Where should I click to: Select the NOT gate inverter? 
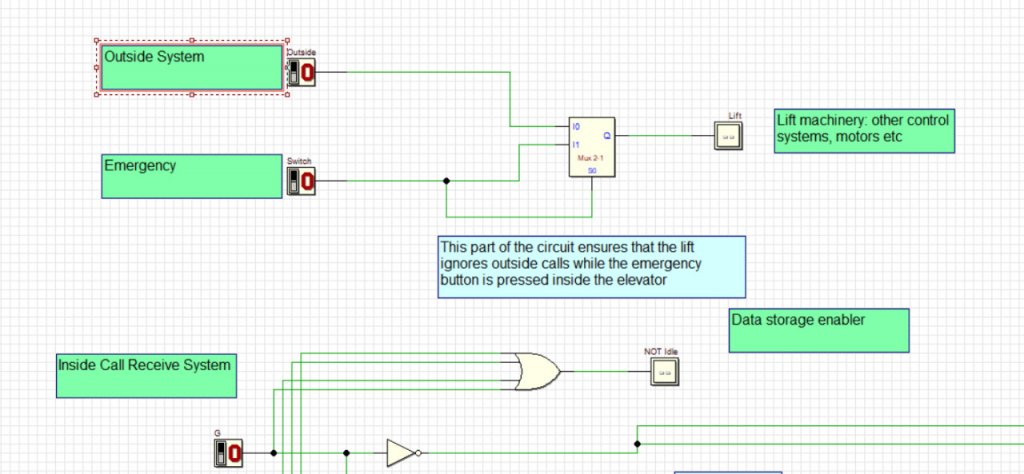point(402,453)
